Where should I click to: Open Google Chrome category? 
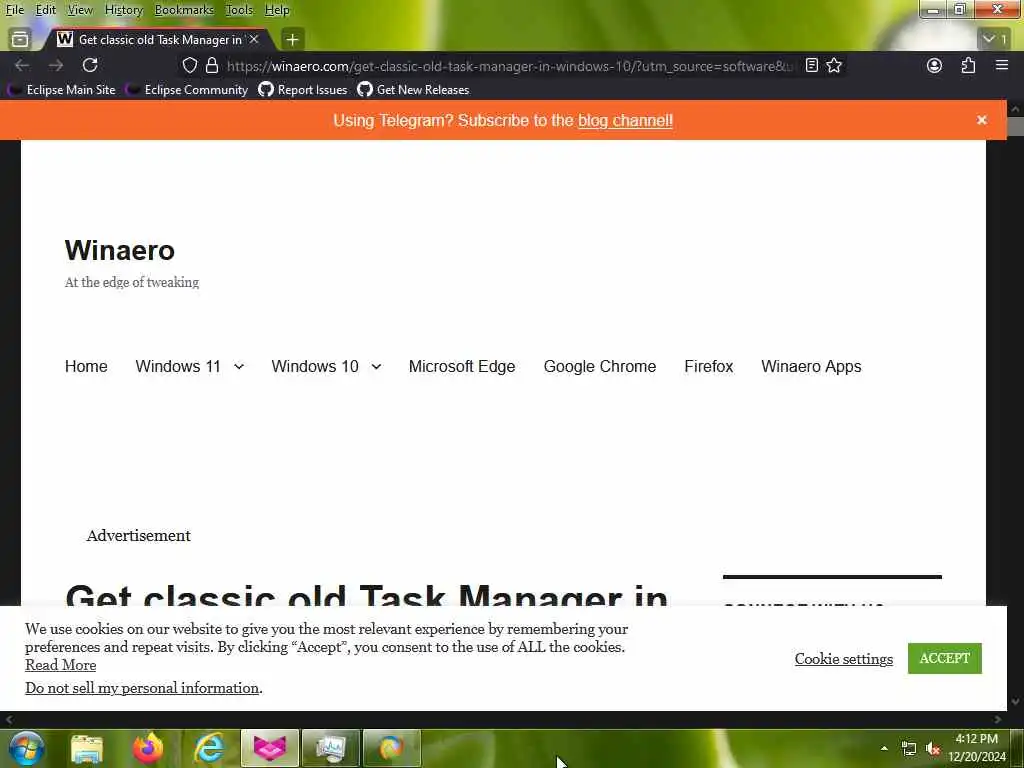pyautogui.click(x=600, y=366)
